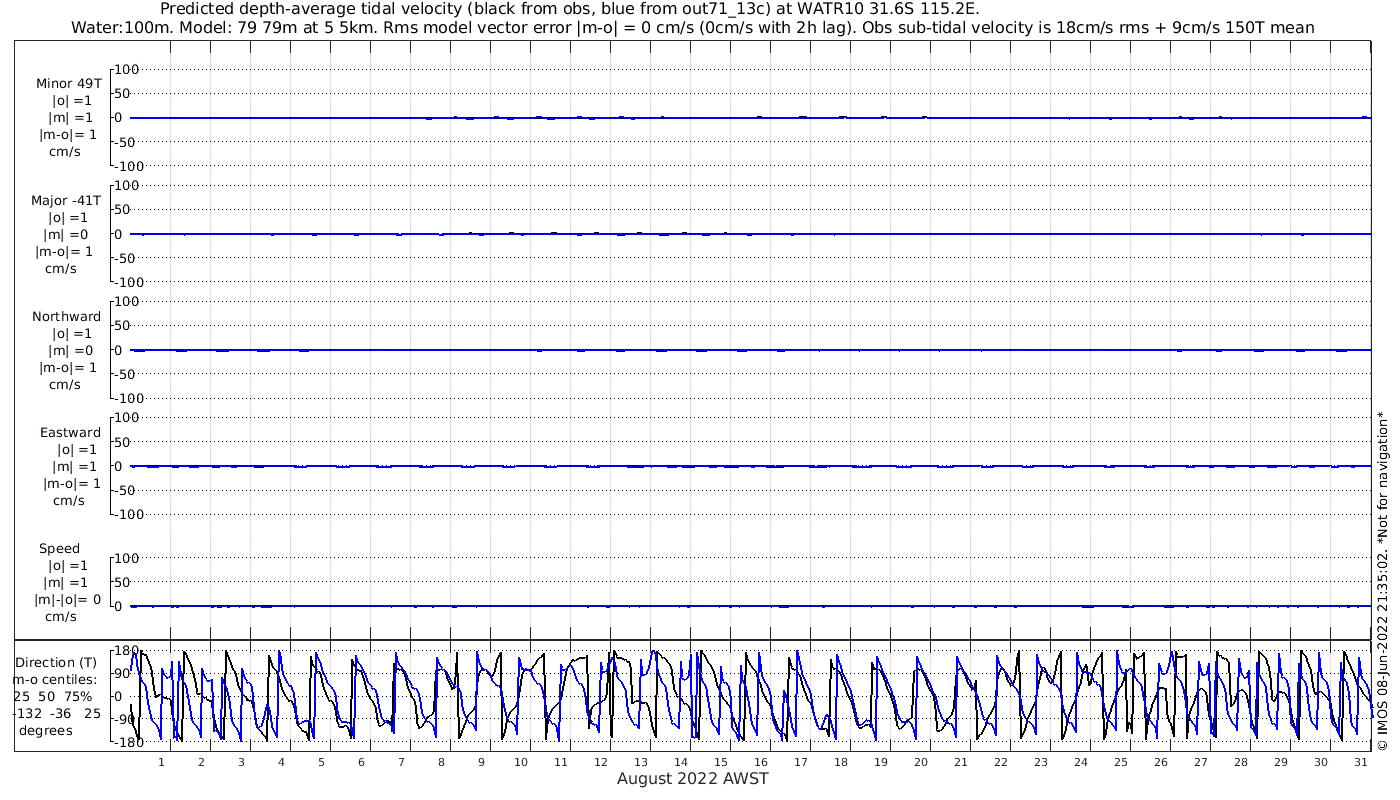Screen dimensions: 1400x800
Task: Click day '25' on the date axis
Action: click(x=1121, y=762)
